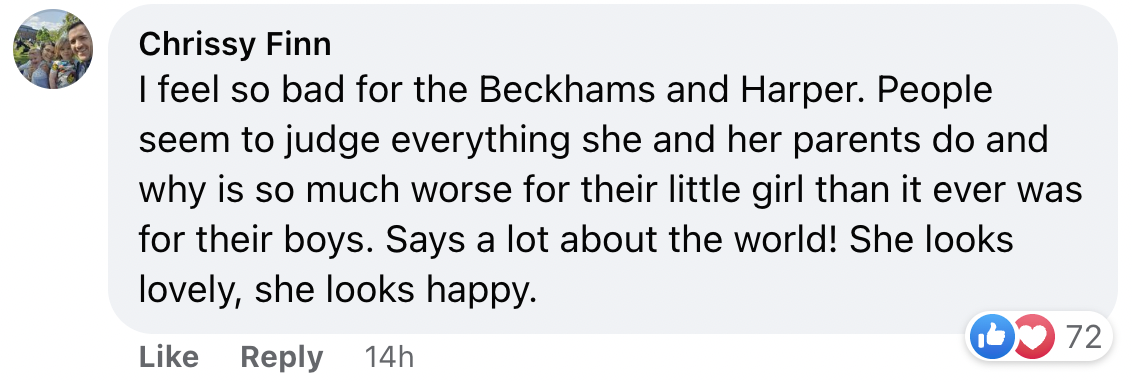The width and height of the screenshot is (1132, 382).
Task: Like Chrissy Finn's comment
Action: pos(168,357)
